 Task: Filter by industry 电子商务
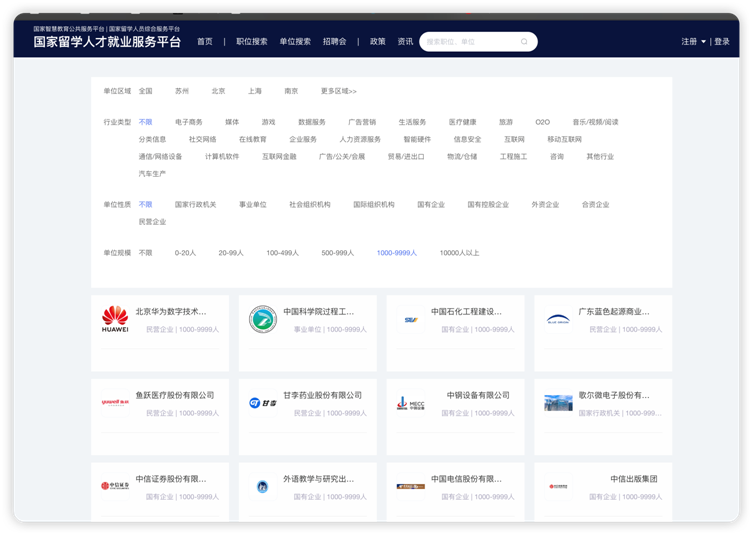[x=188, y=122]
